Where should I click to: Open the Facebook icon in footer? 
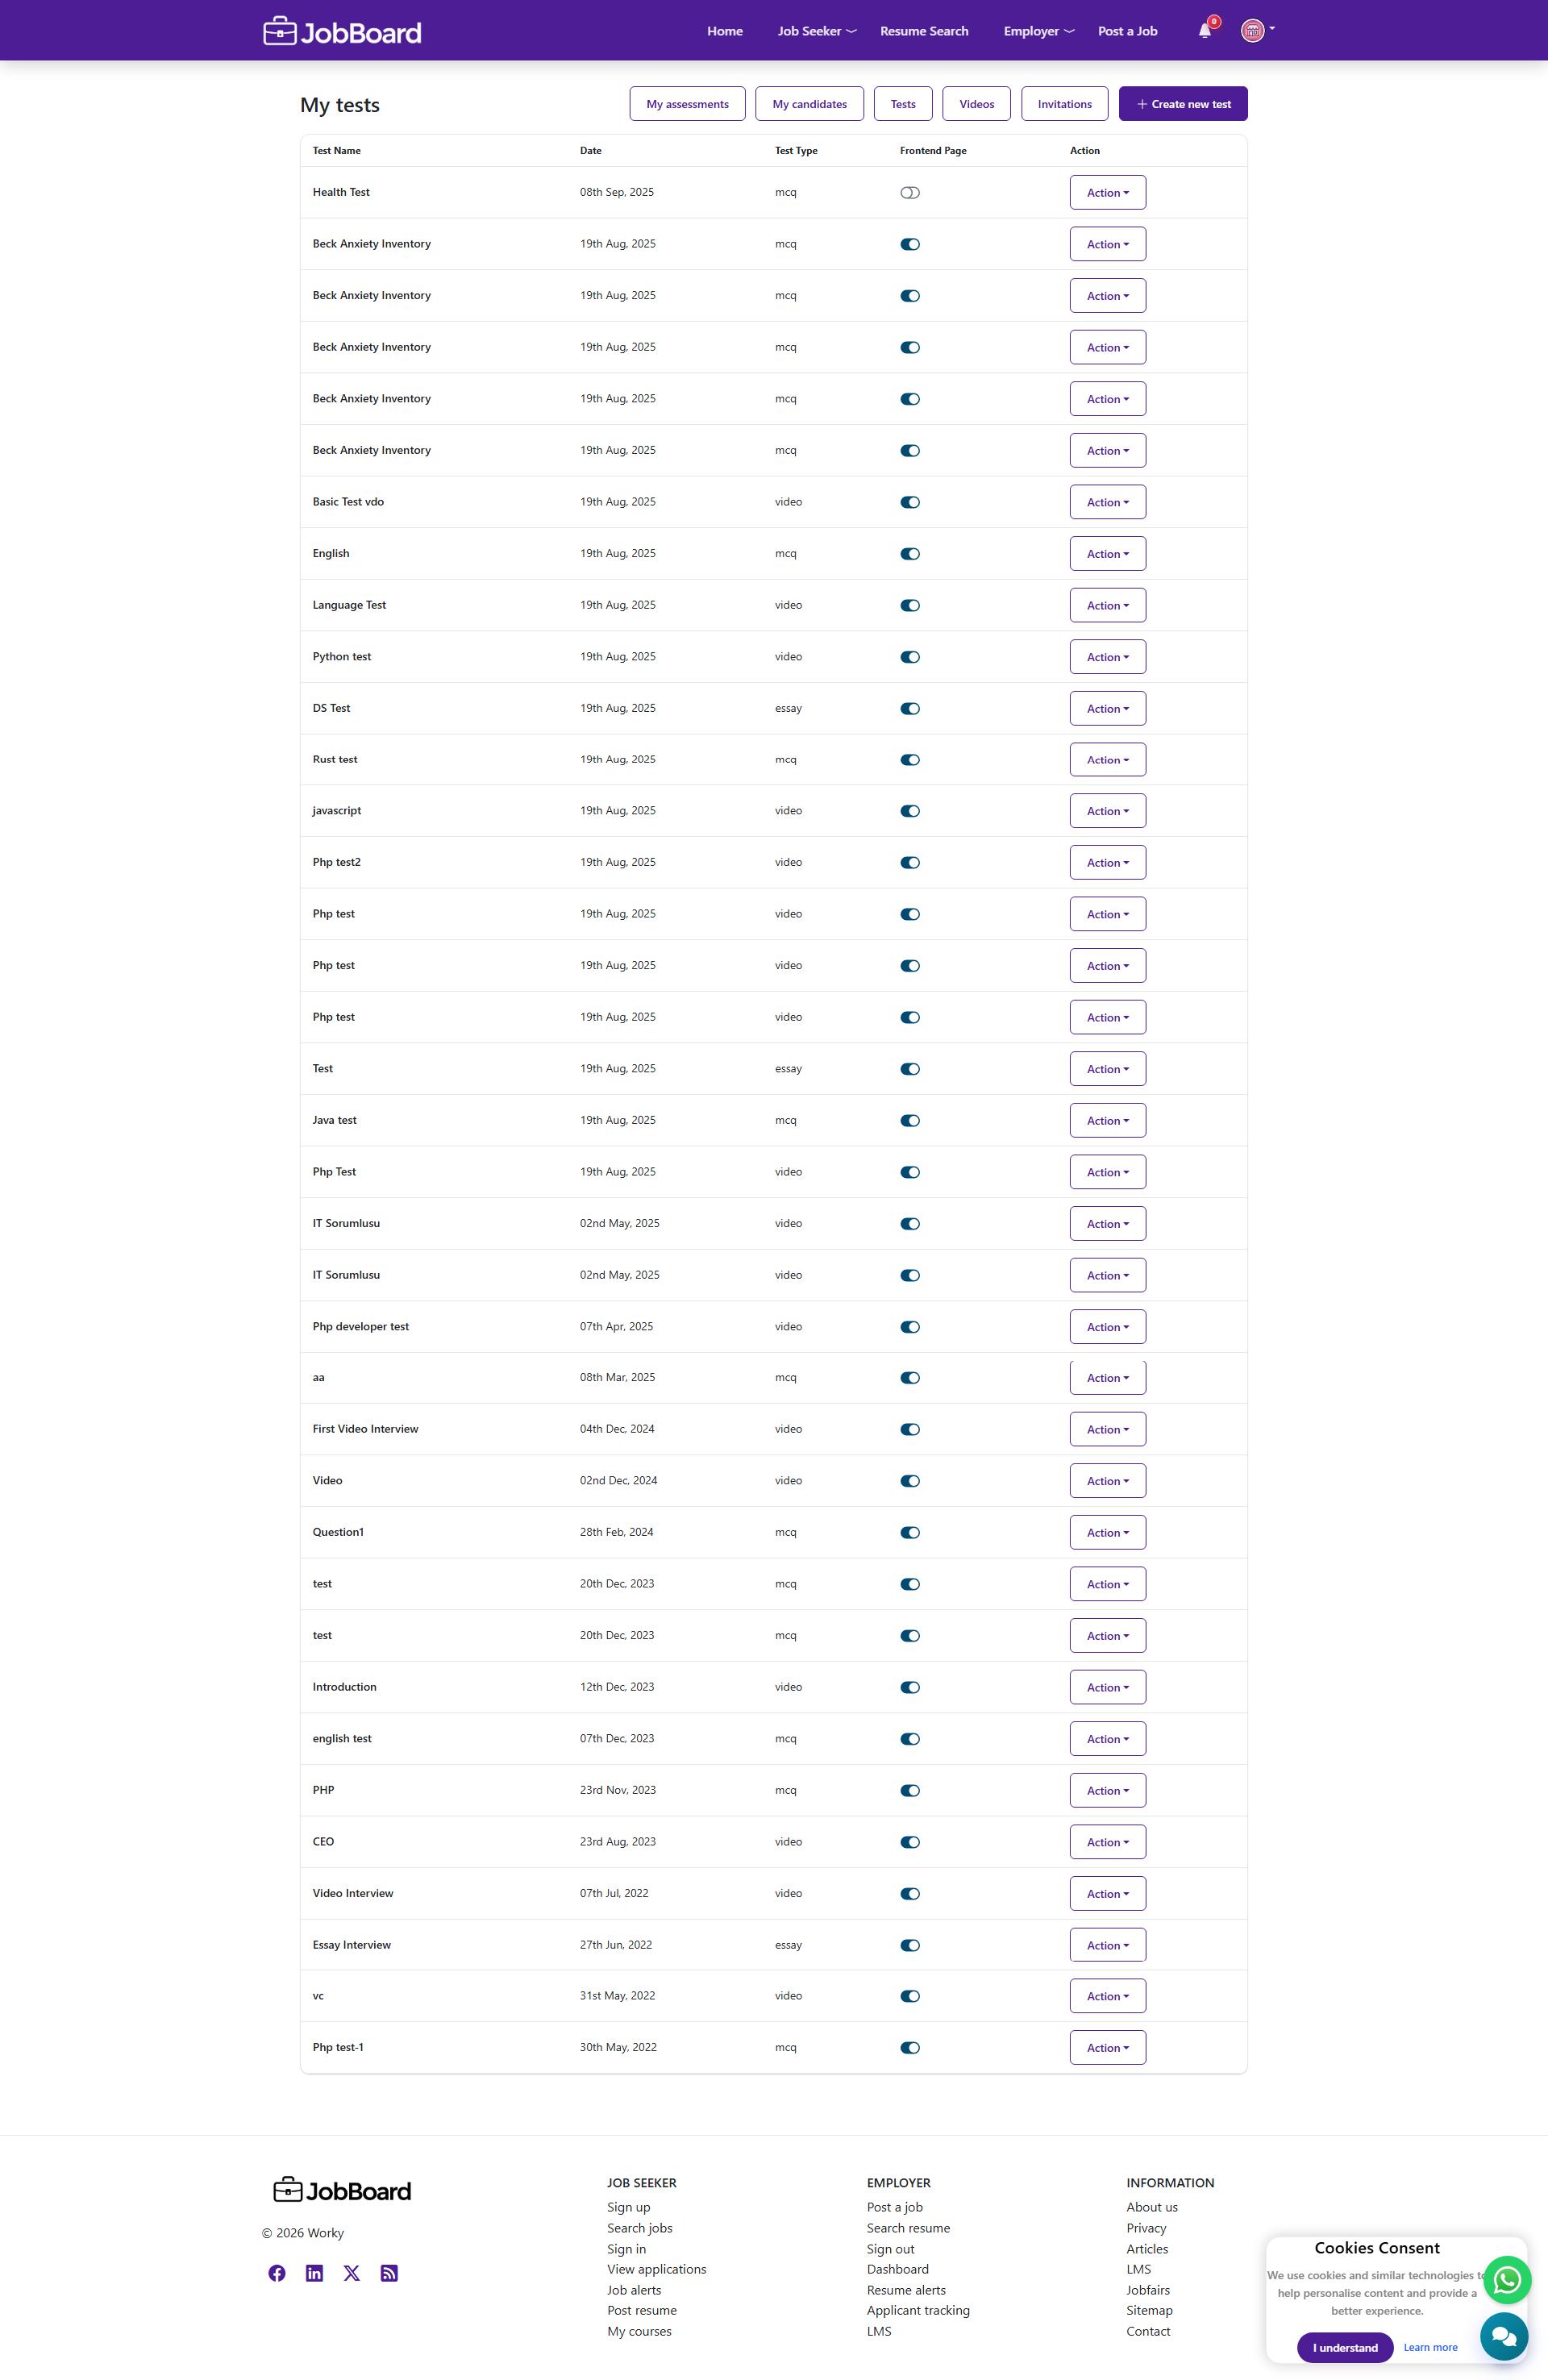pos(277,2273)
